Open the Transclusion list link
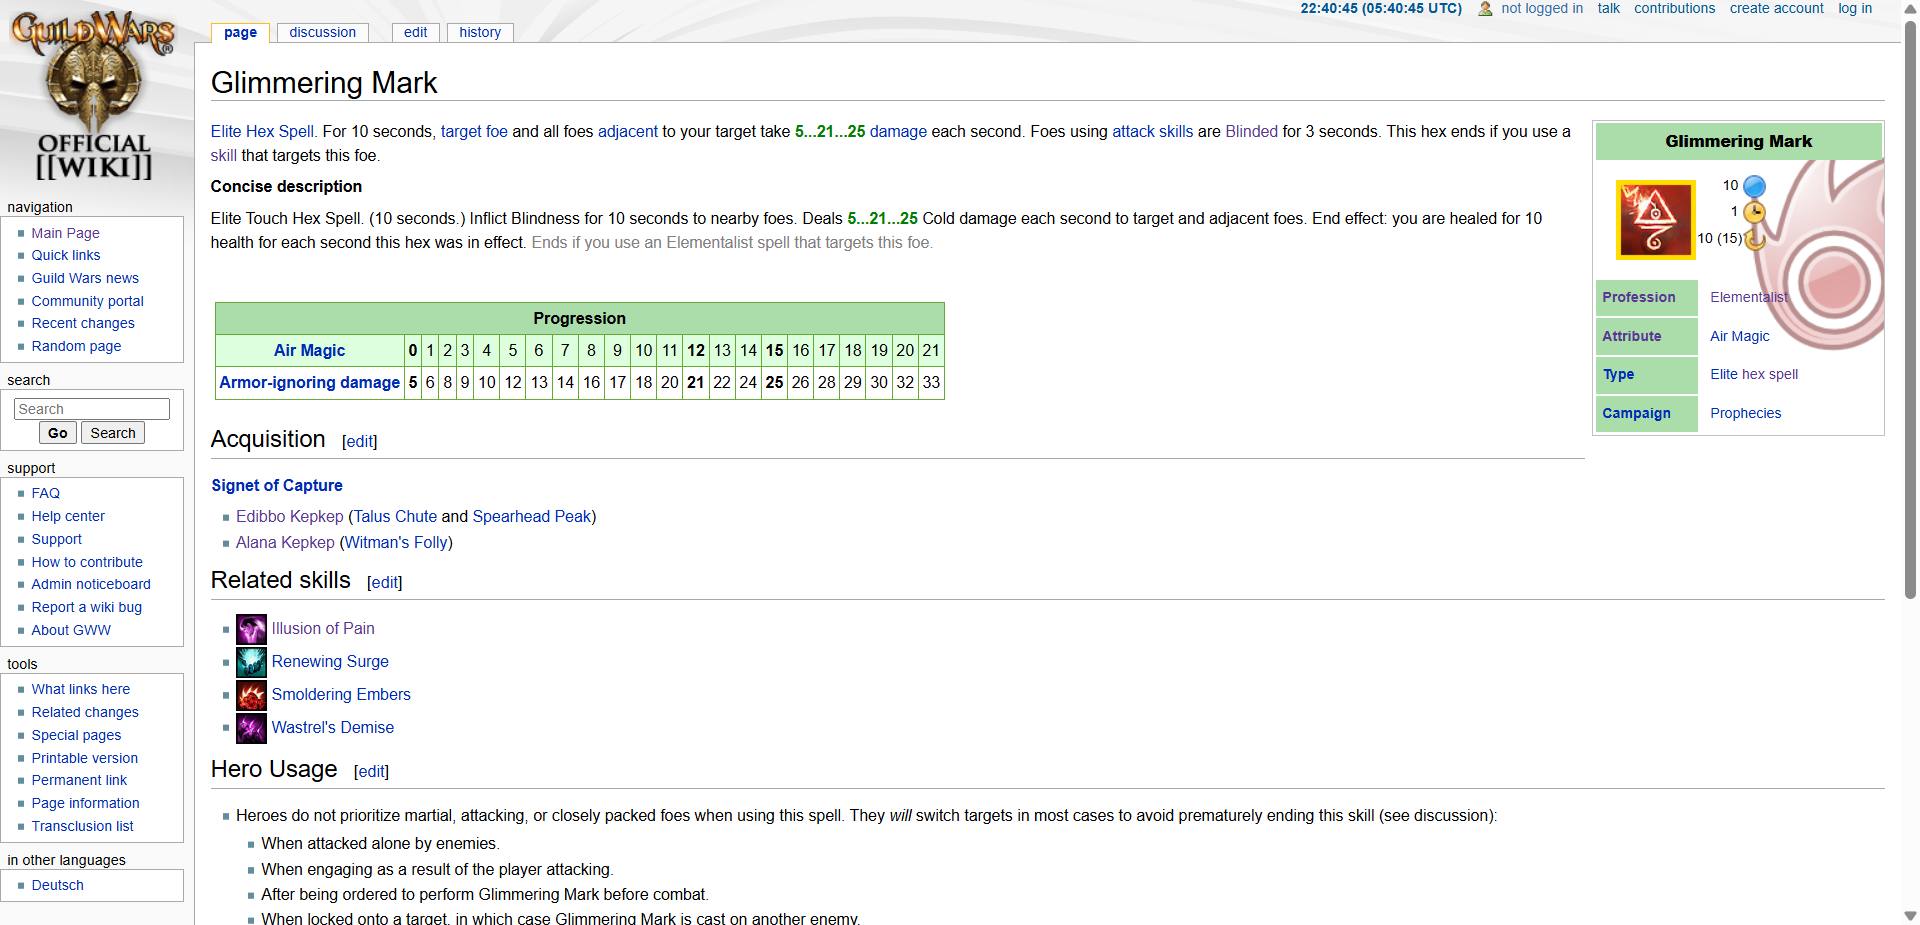 pyautogui.click(x=82, y=826)
